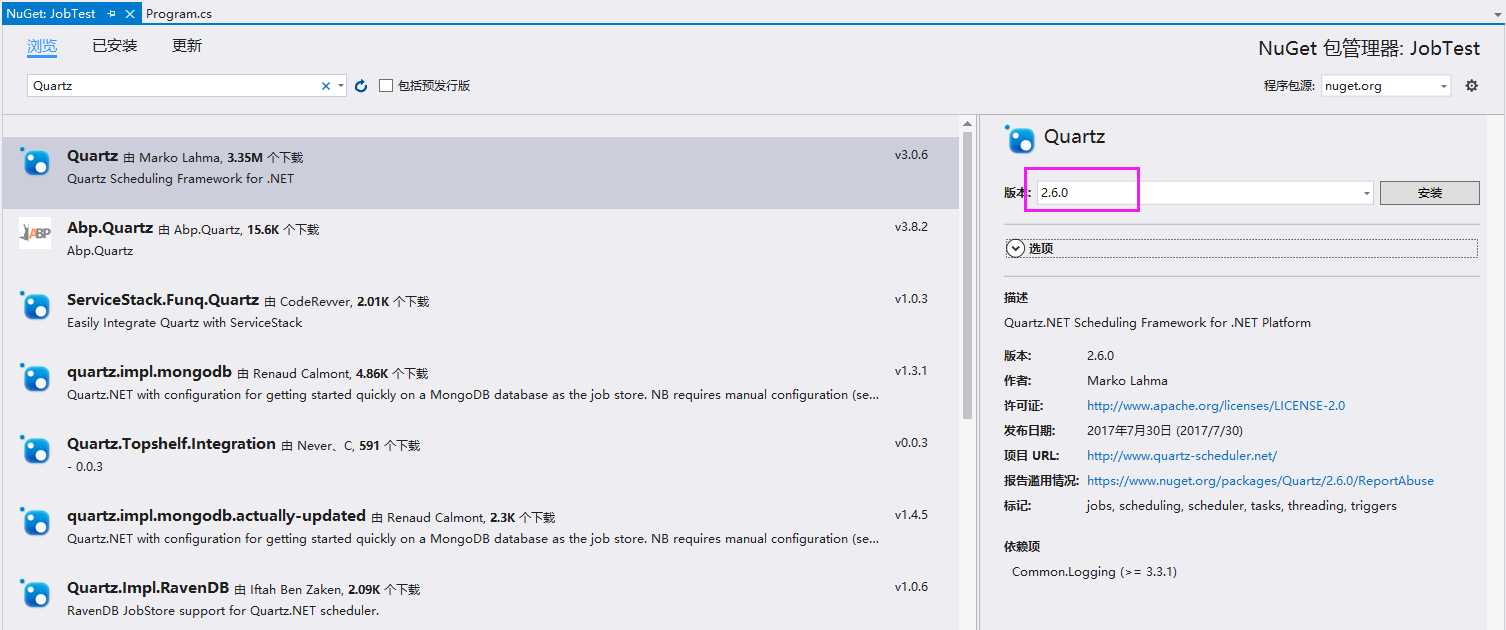Viewport: 1506px width, 630px height.
Task: Click the 'Quartz Scheduling Framework for .NET' description
Action: pyautogui.click(x=180, y=179)
